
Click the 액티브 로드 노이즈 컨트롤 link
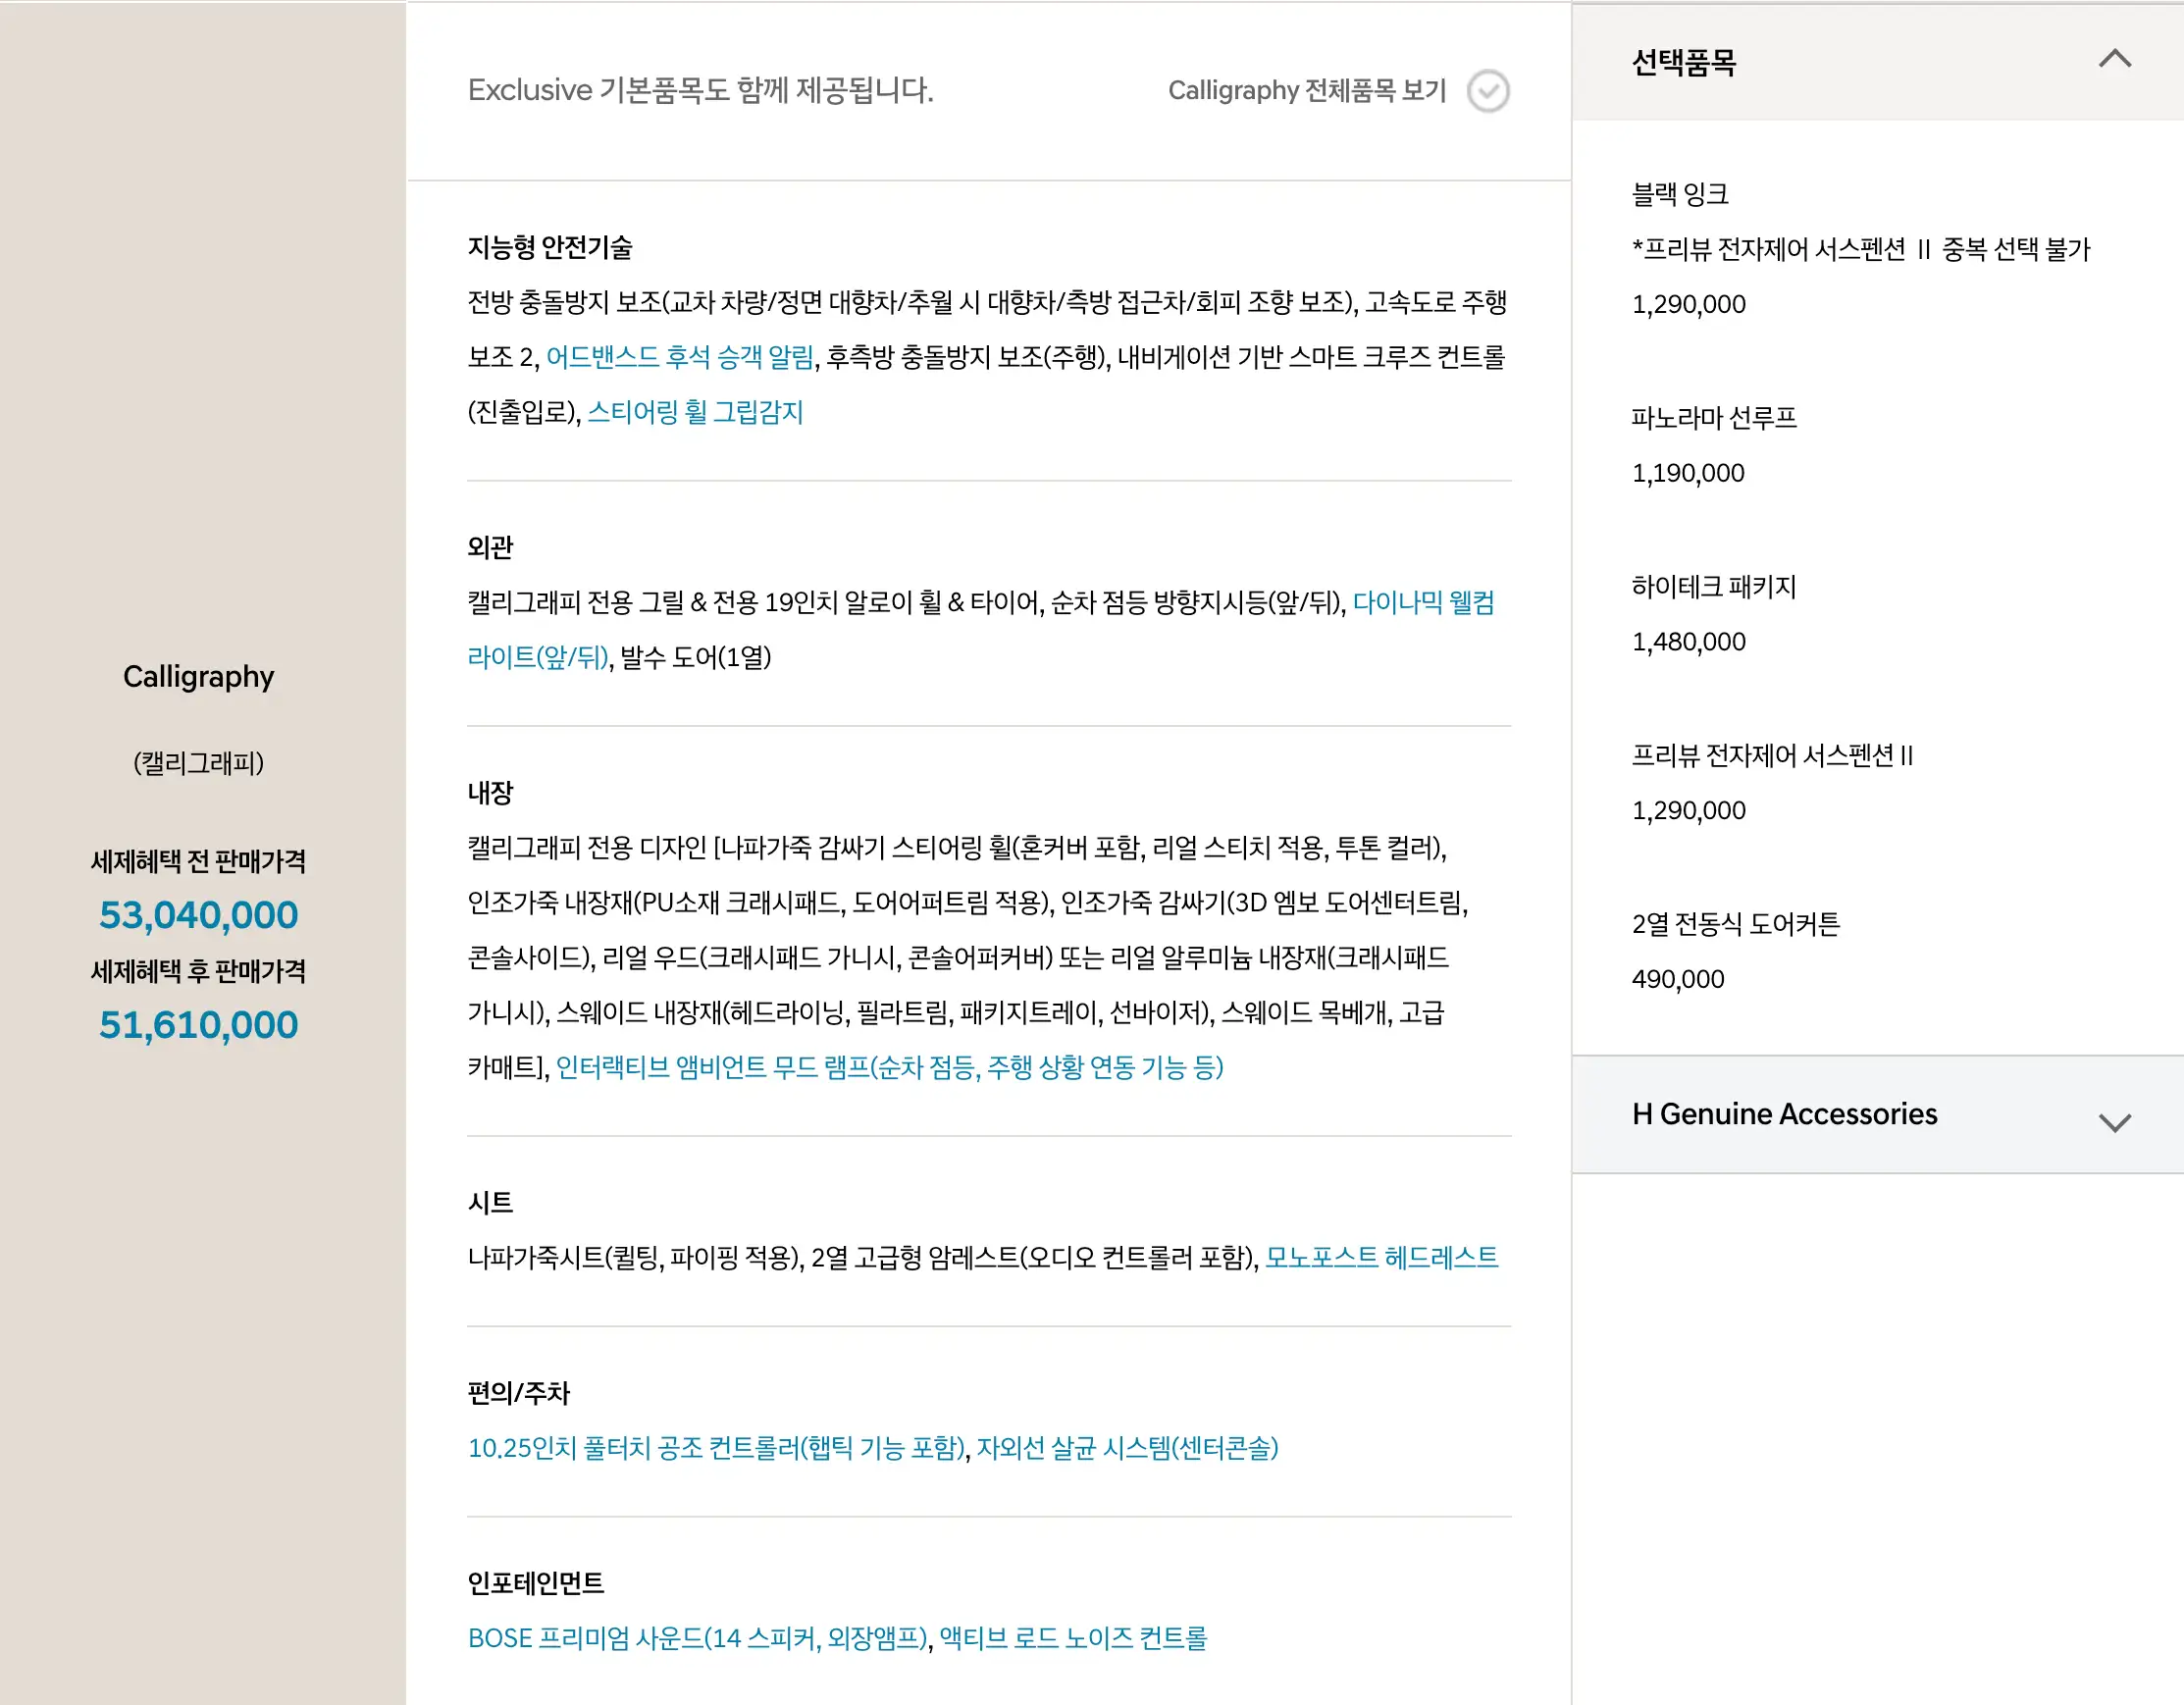tap(1073, 1638)
